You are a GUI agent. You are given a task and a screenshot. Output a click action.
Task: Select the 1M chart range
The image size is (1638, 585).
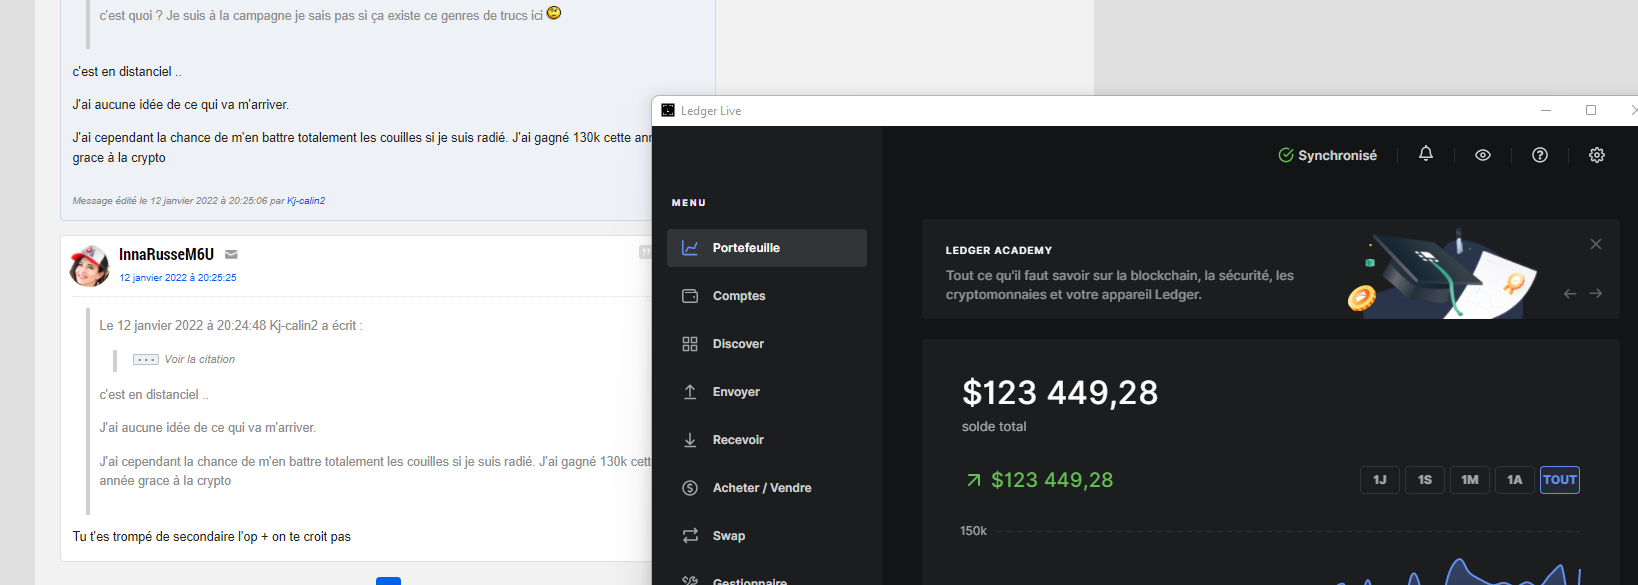tap(1470, 480)
